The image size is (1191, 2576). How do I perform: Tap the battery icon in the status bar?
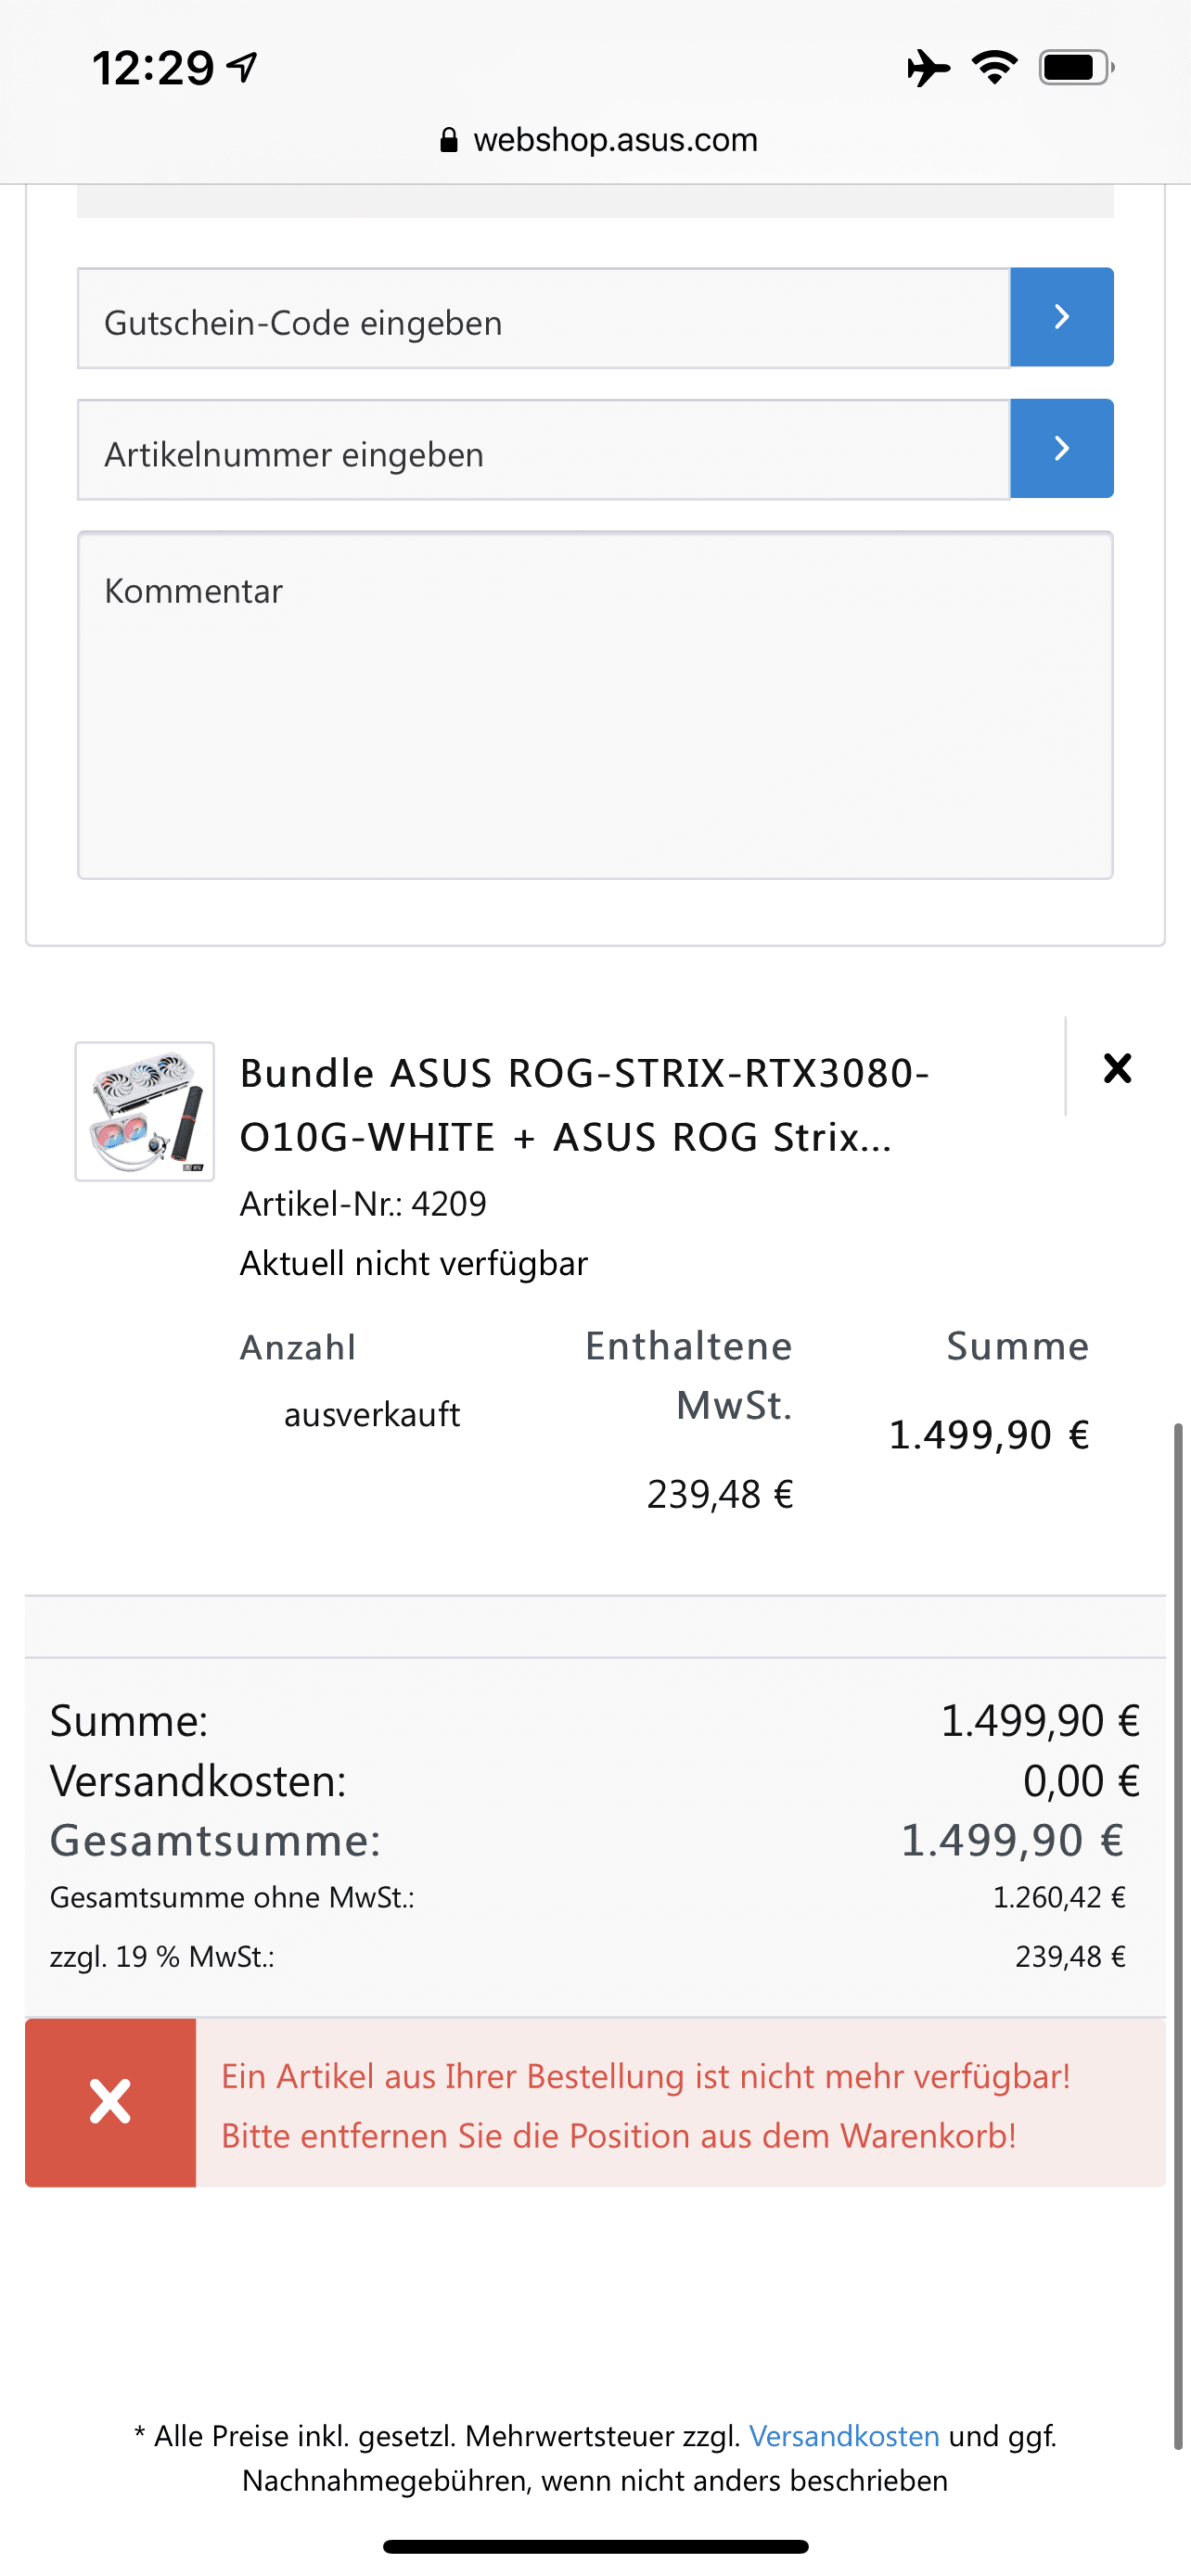pos(1075,68)
